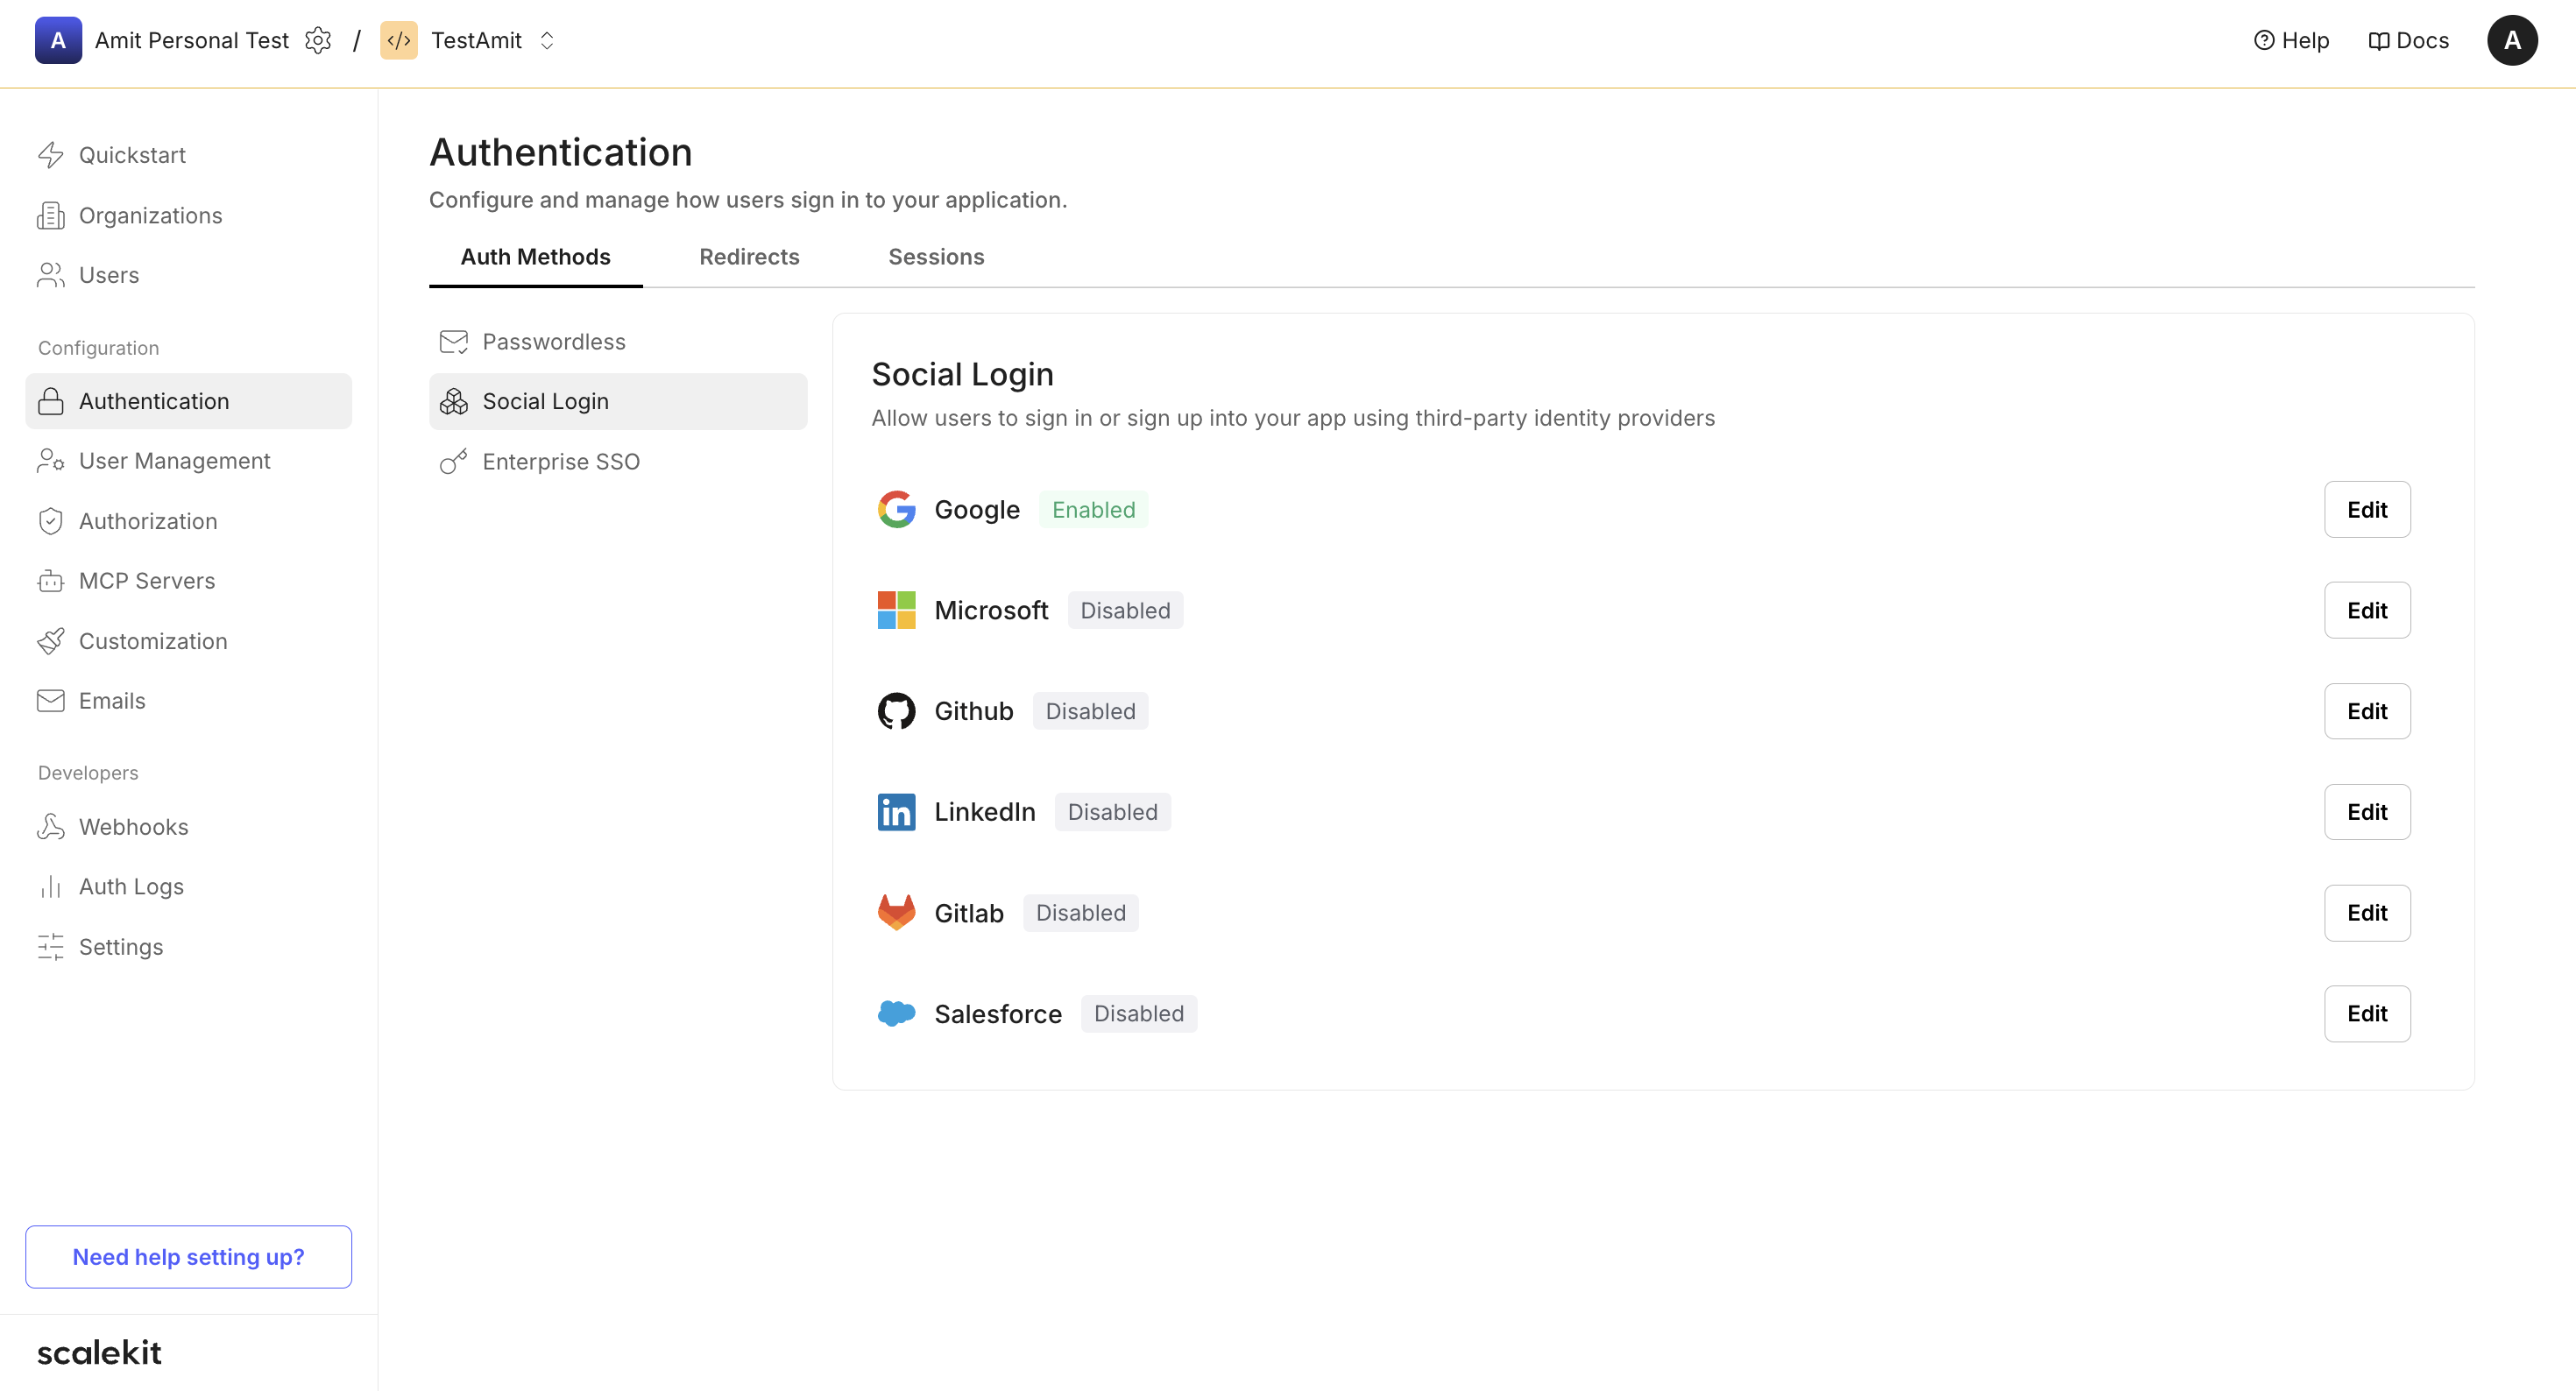Click the Gitlab logo
2576x1391 pixels.
(896, 913)
